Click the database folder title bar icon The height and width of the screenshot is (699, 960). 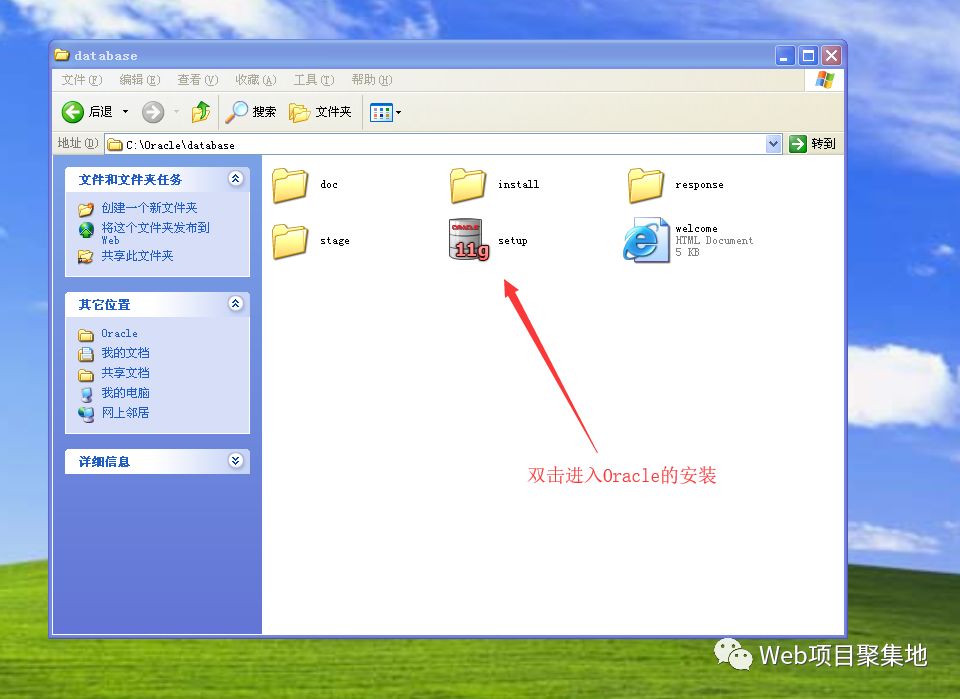pyautogui.click(x=62, y=55)
